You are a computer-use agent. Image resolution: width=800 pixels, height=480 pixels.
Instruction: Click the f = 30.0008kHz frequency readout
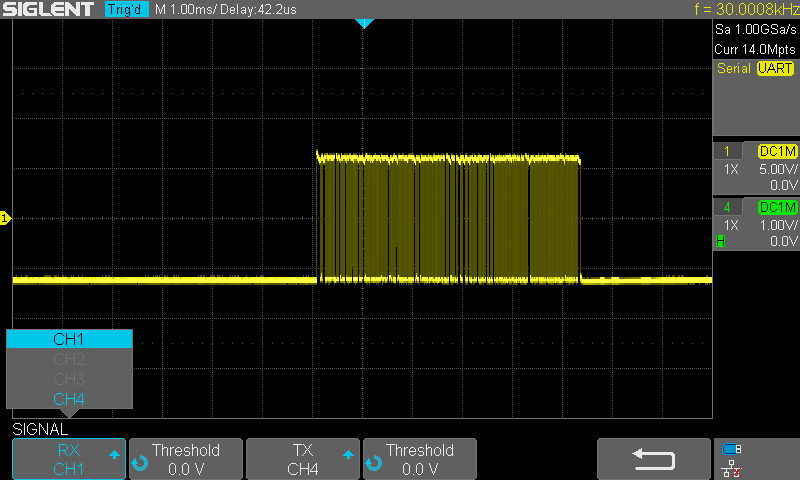pos(746,9)
